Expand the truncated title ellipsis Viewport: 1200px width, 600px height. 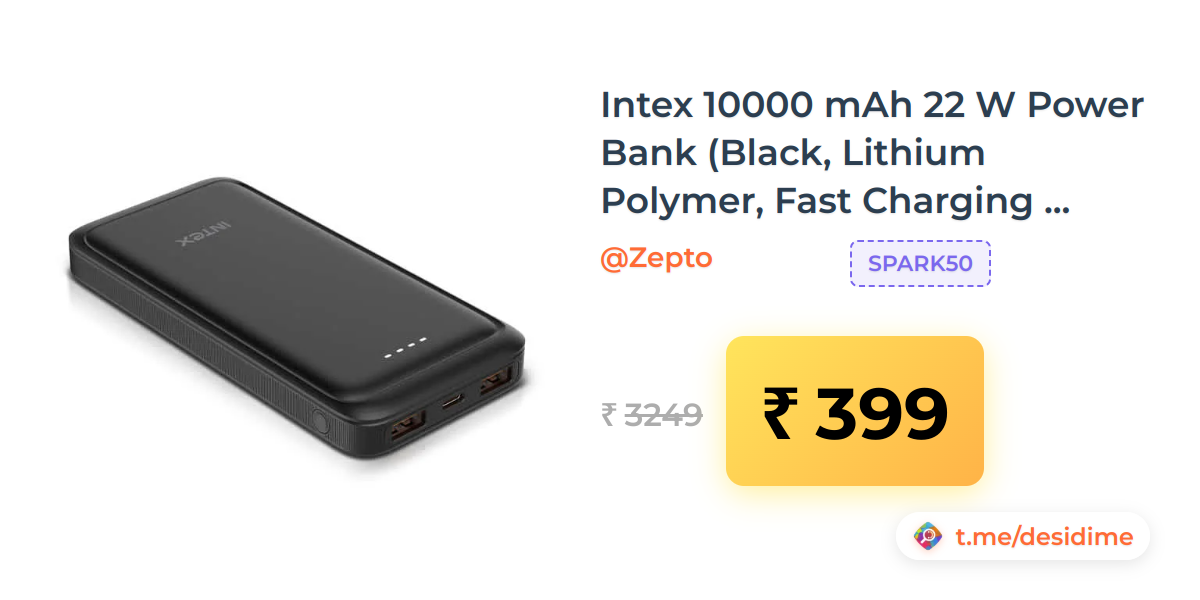[1056, 203]
